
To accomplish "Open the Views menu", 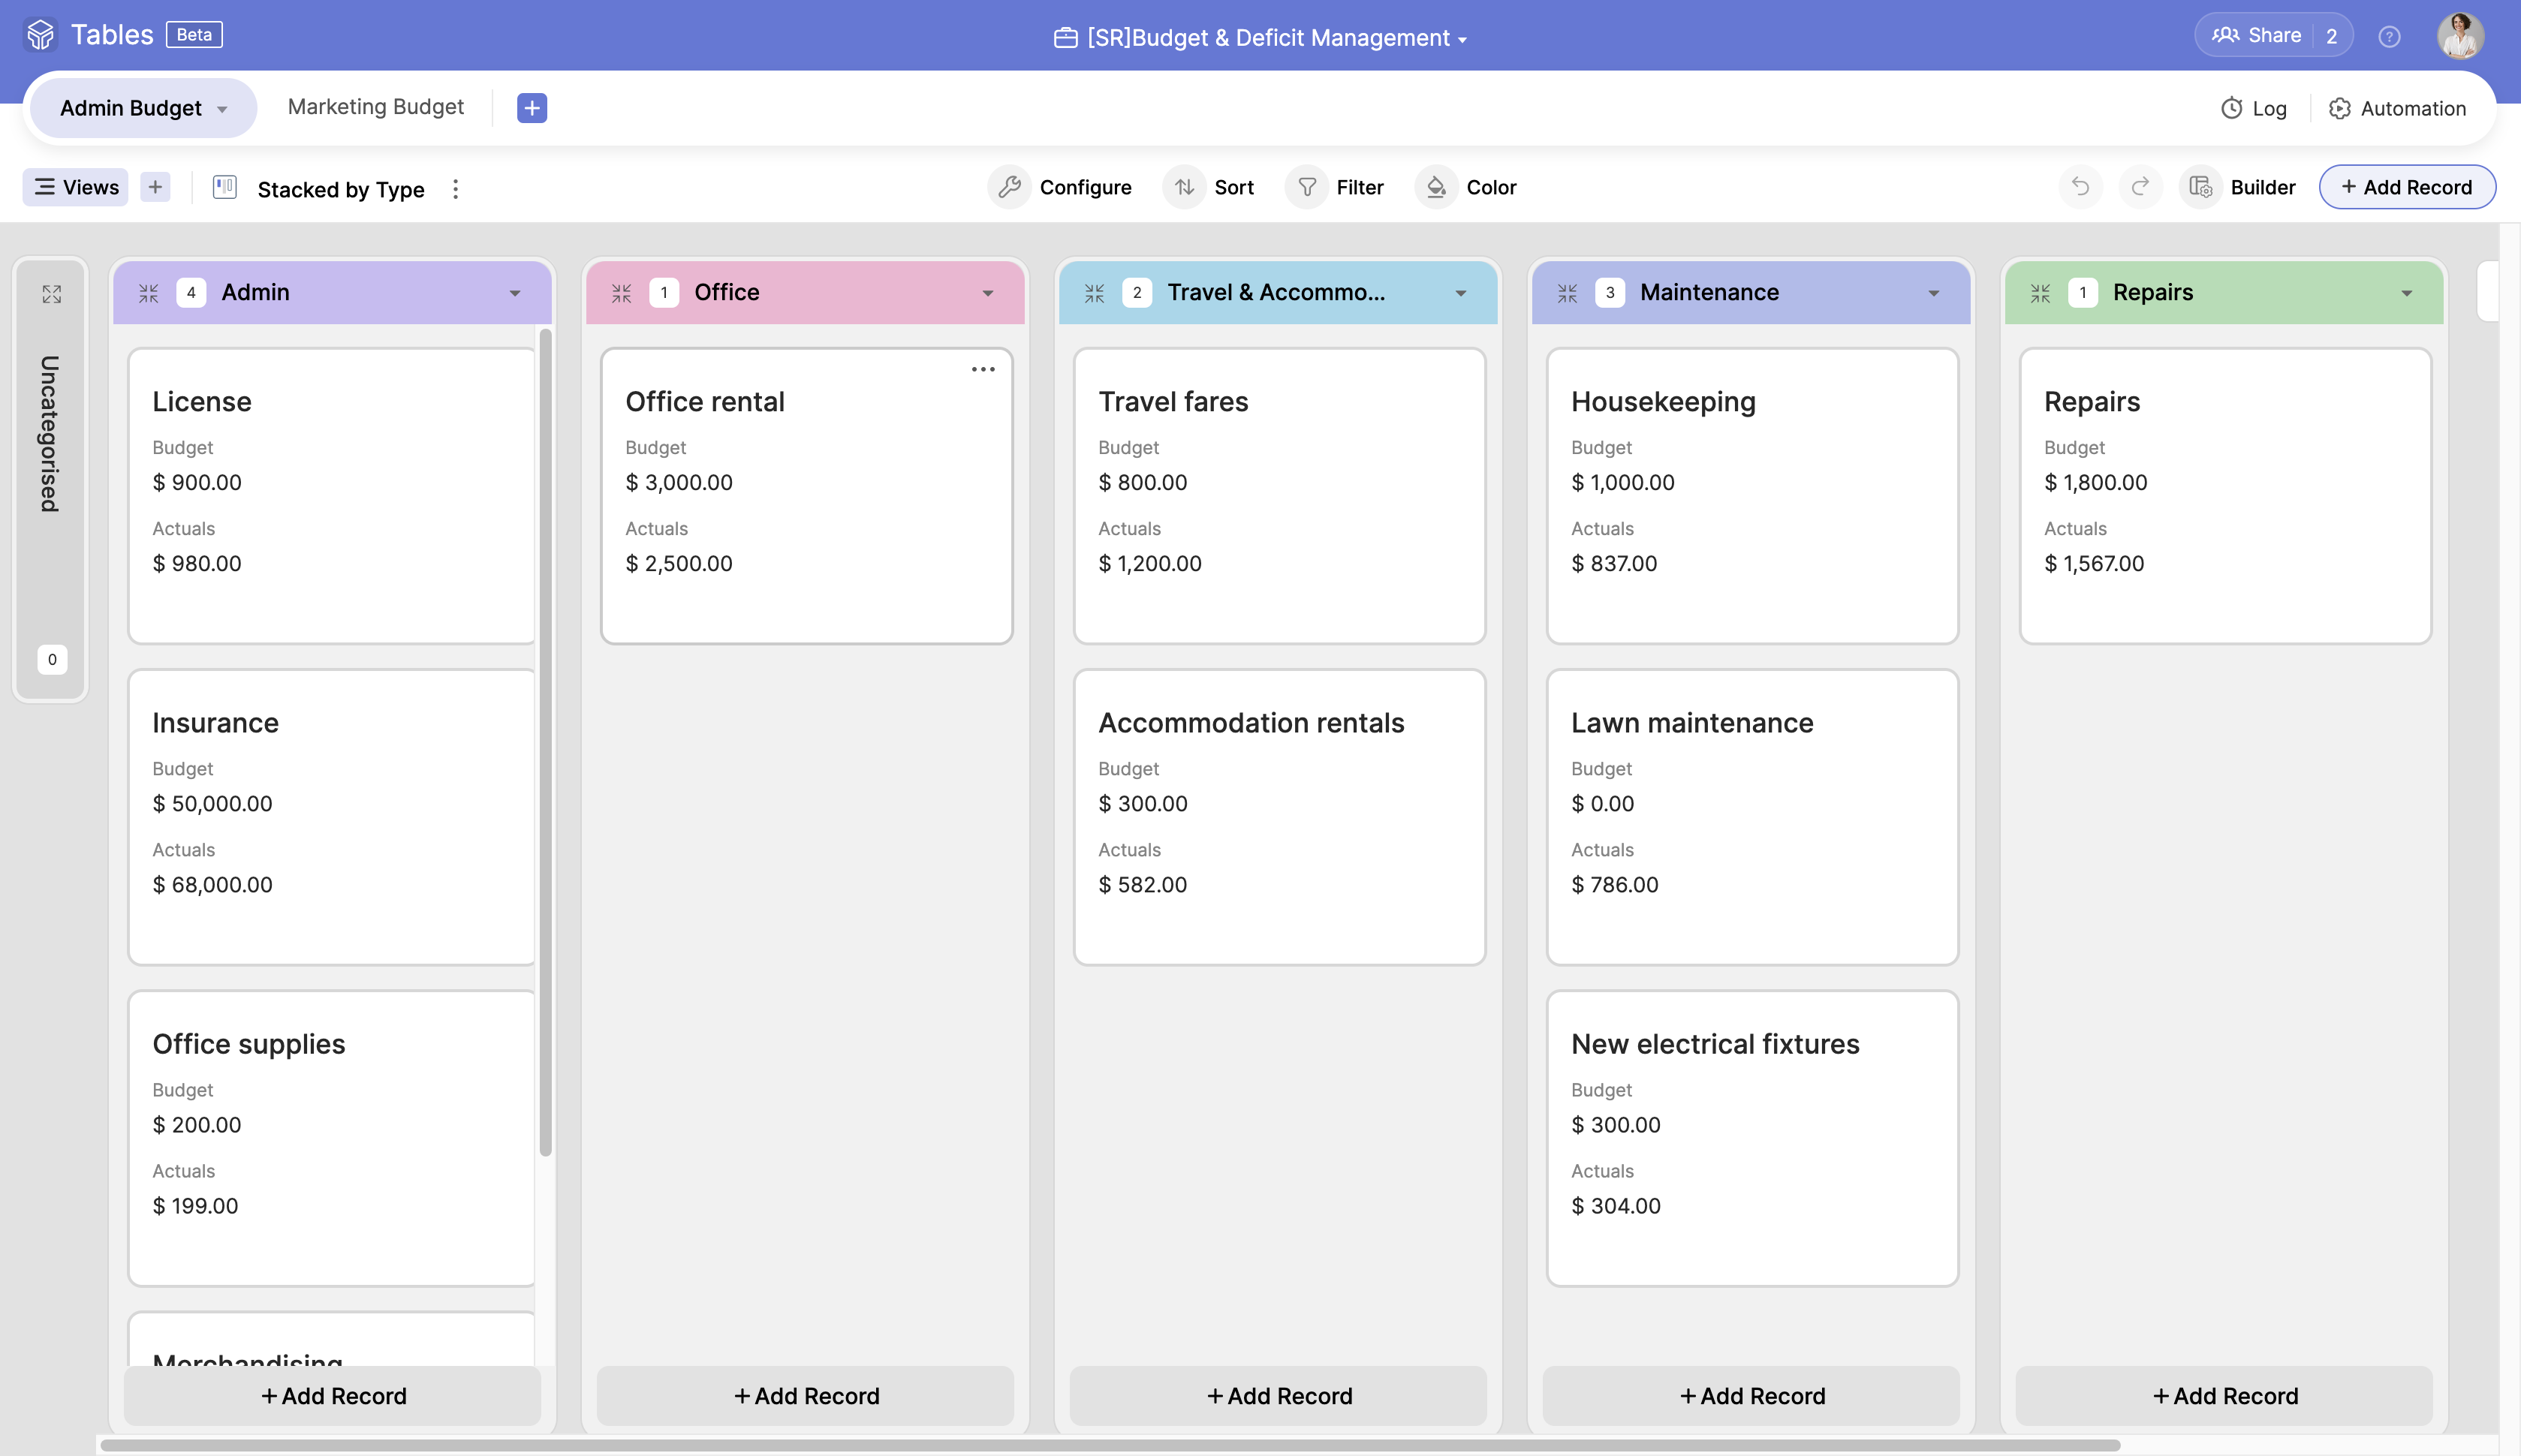I will coord(76,187).
